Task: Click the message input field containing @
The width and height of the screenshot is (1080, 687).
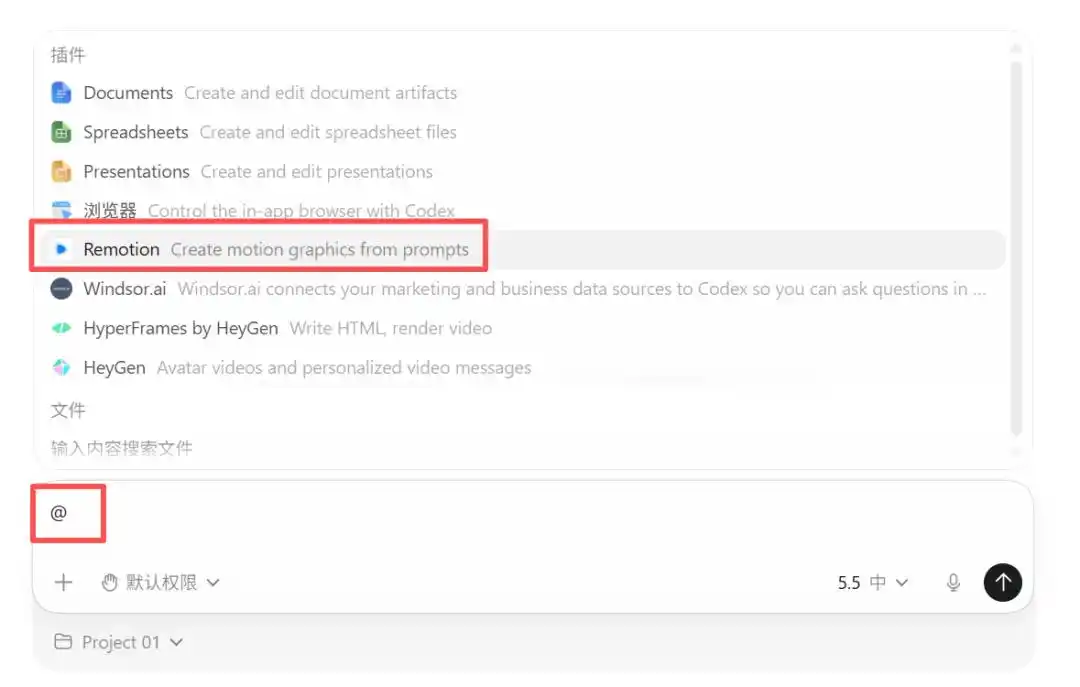Action: click(532, 513)
